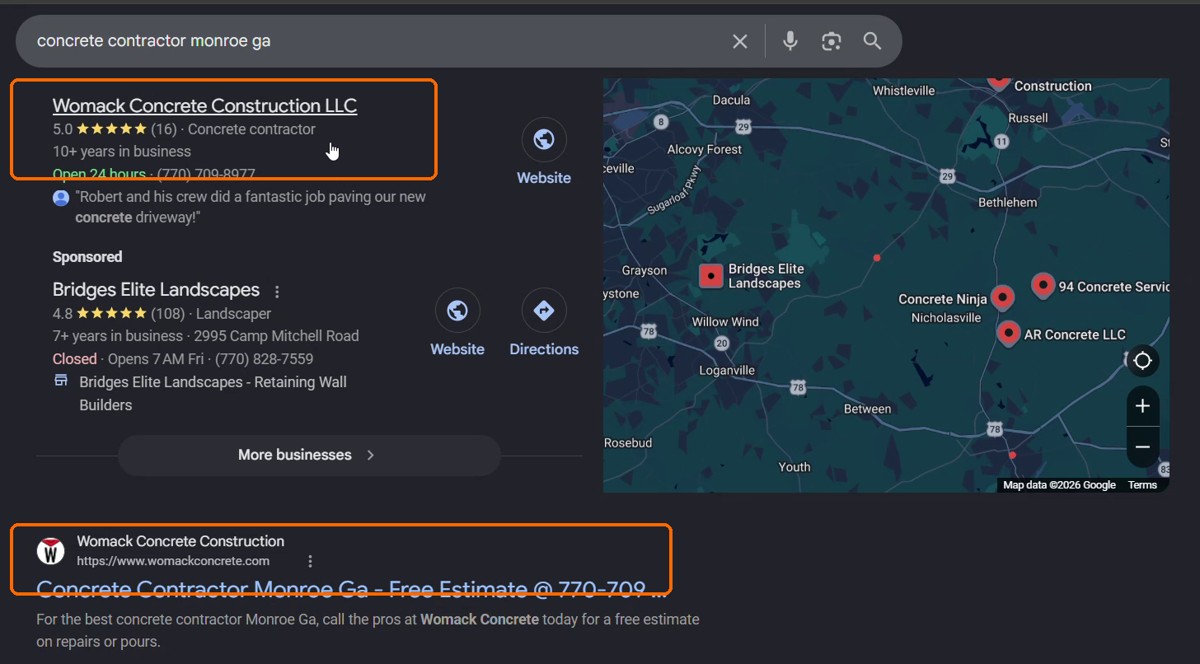Zoom out on the map
1200x664 pixels.
click(1143, 447)
